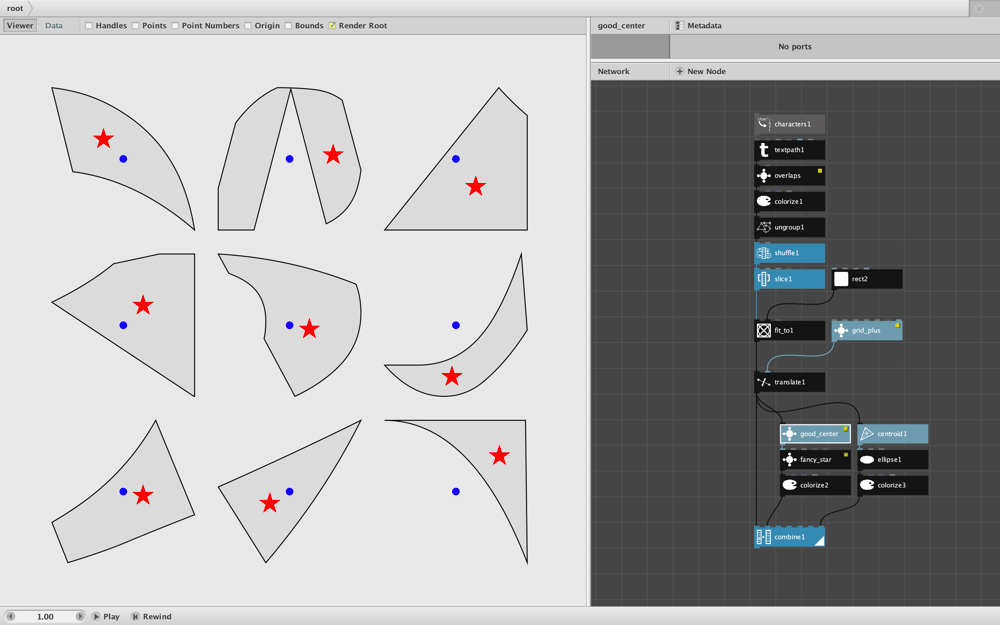Click the New Node button

pyautogui.click(x=701, y=71)
